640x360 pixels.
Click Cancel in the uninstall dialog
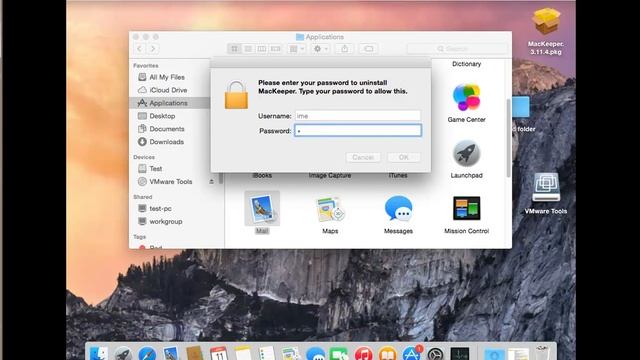tap(363, 157)
